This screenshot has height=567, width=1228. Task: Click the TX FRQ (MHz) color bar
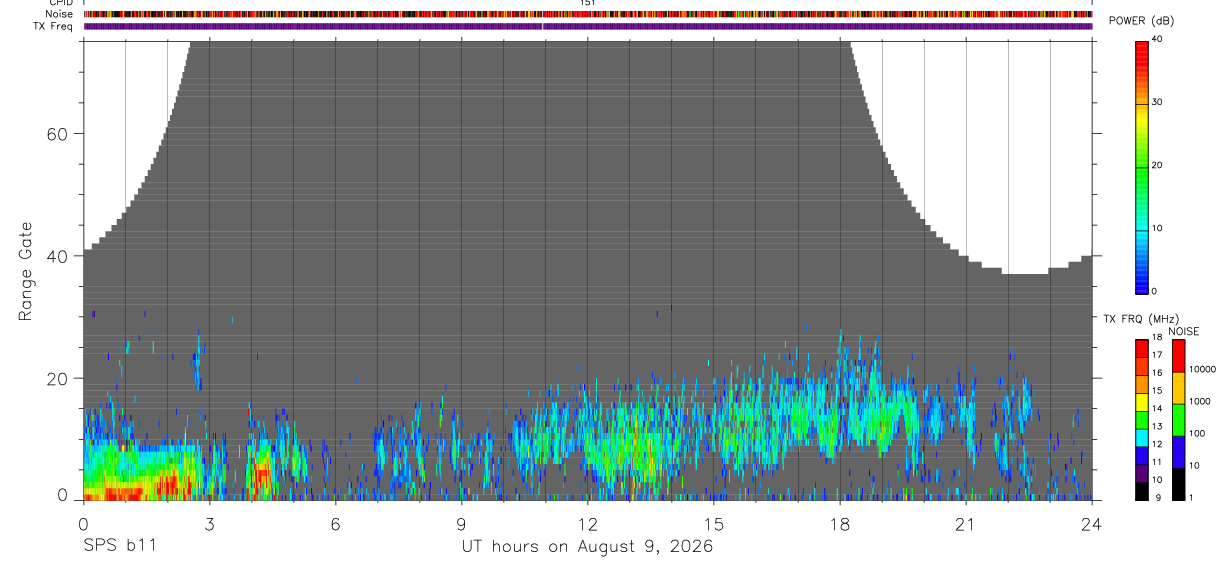(1141, 420)
